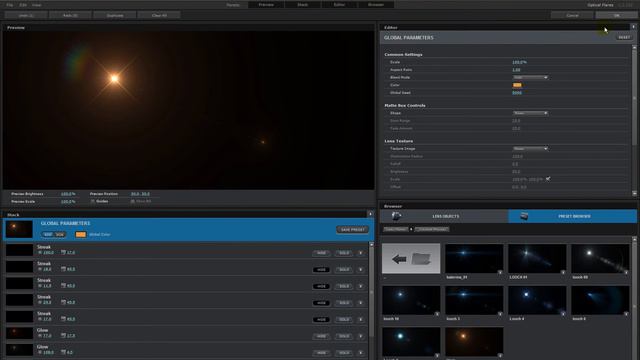Click scale icon on topmost Streak row
The height and width of the screenshot is (360, 640).
(63, 253)
